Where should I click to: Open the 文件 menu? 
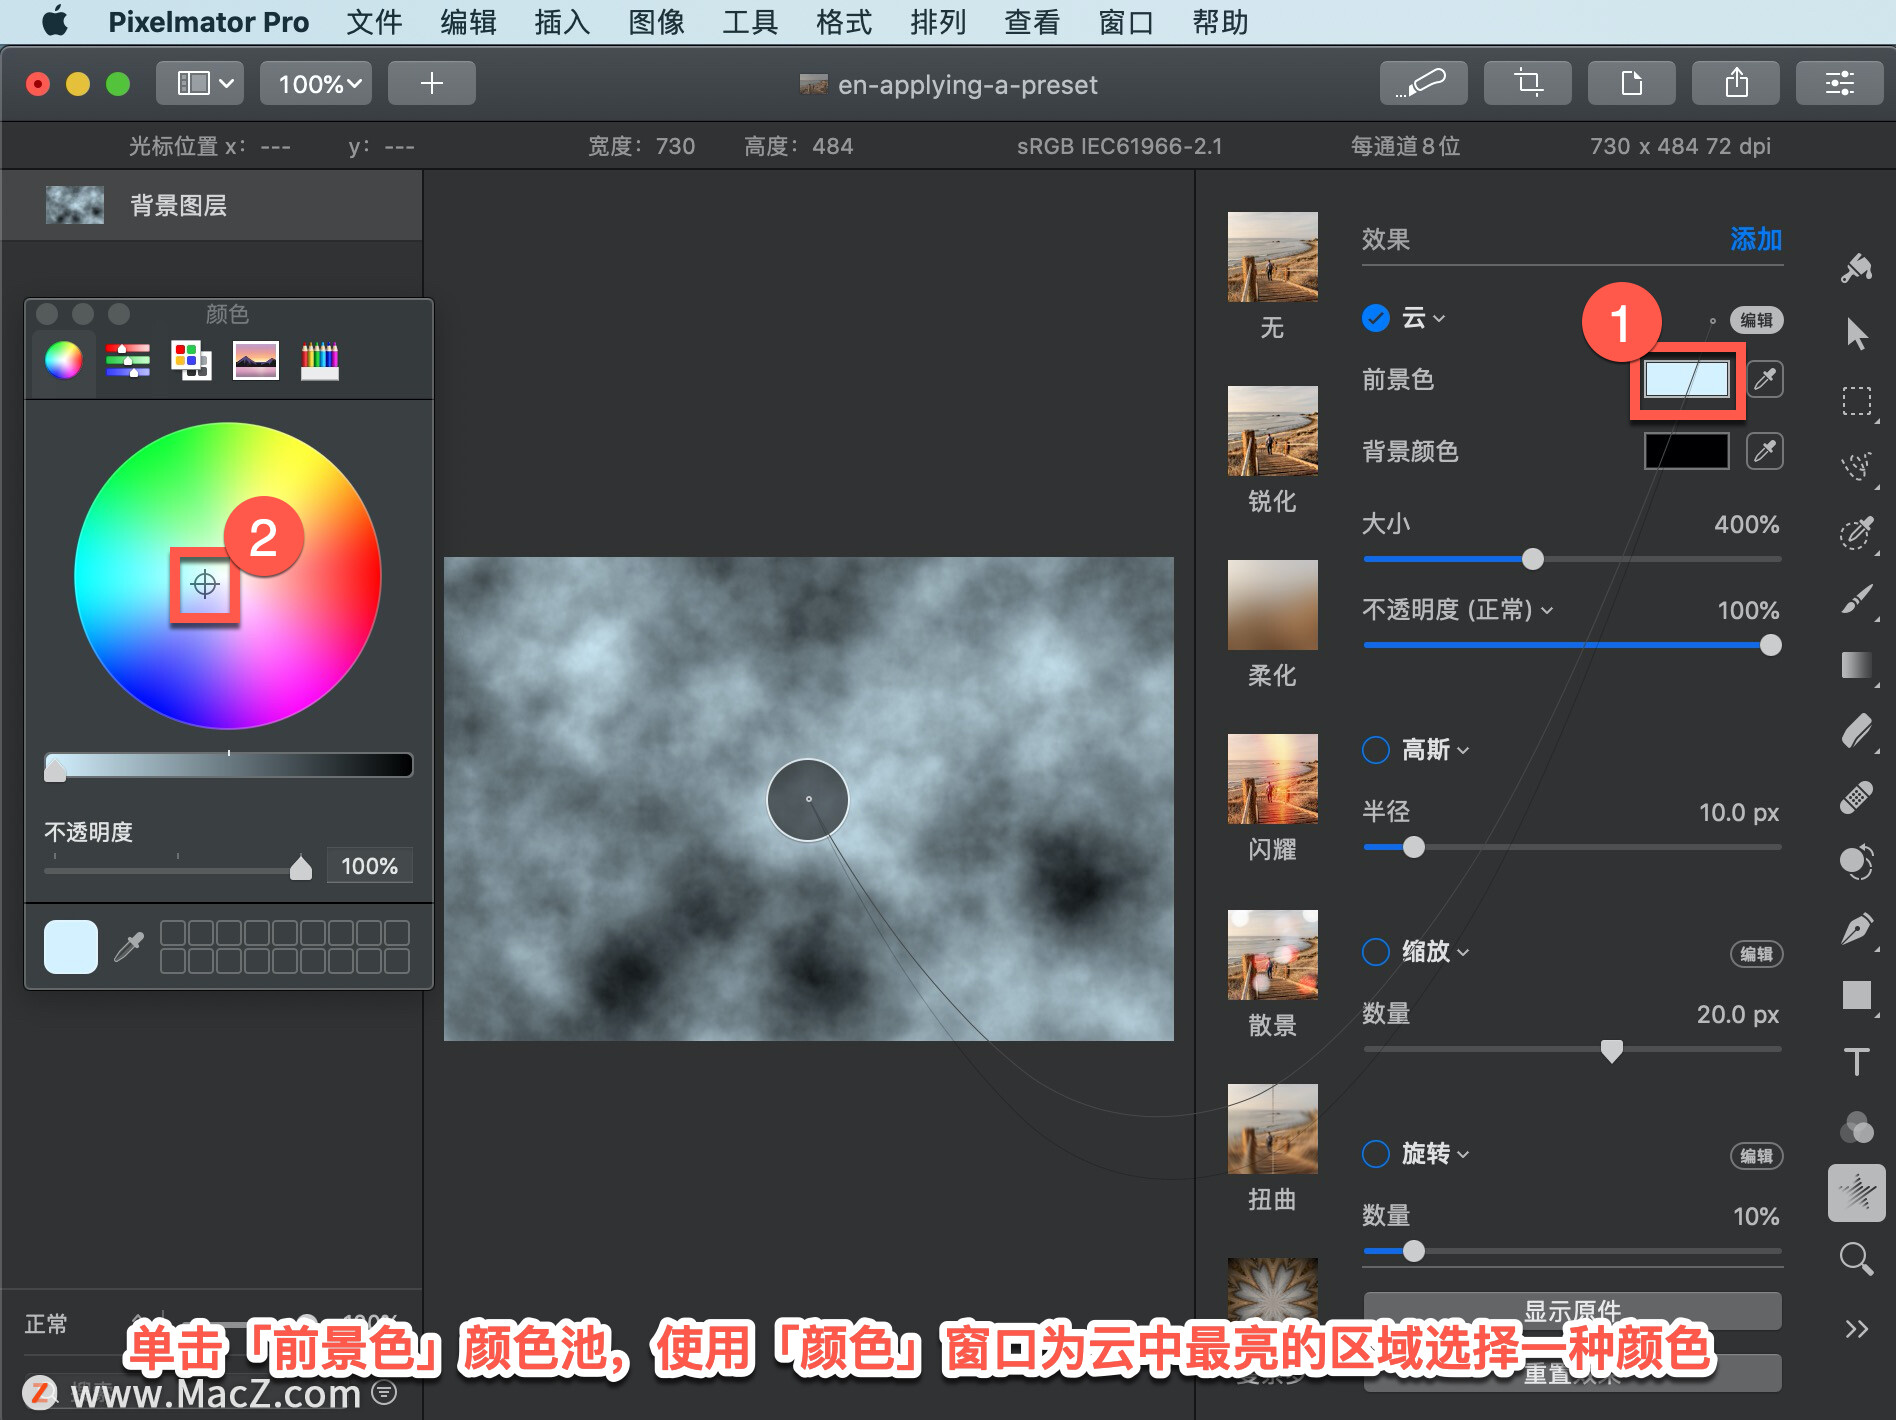[x=374, y=22]
